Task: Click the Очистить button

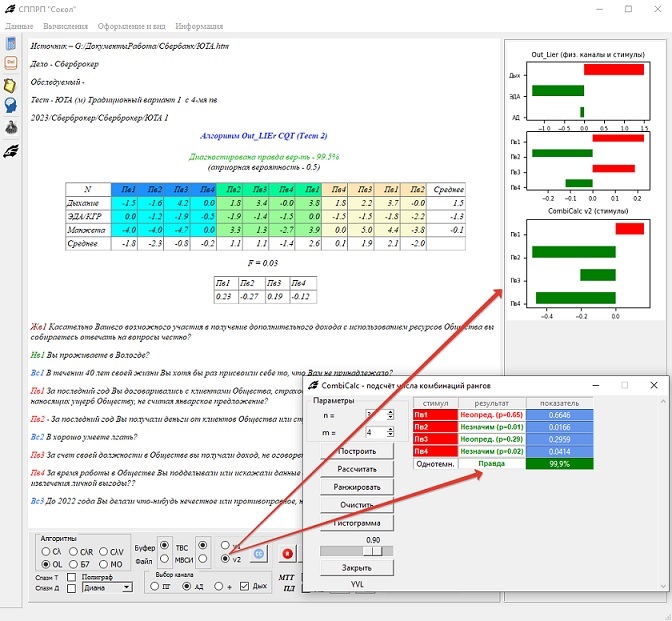Action: pyautogui.click(x=357, y=505)
